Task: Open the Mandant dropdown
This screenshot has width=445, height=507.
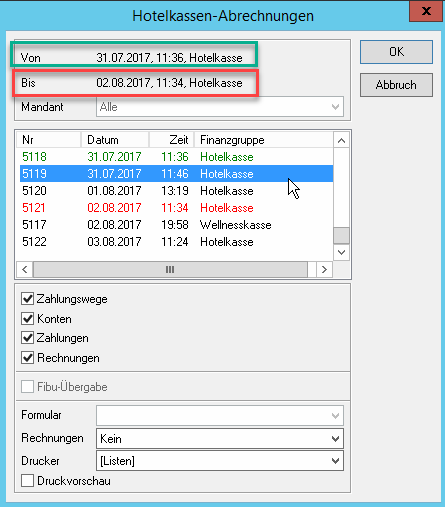Action: point(220,107)
